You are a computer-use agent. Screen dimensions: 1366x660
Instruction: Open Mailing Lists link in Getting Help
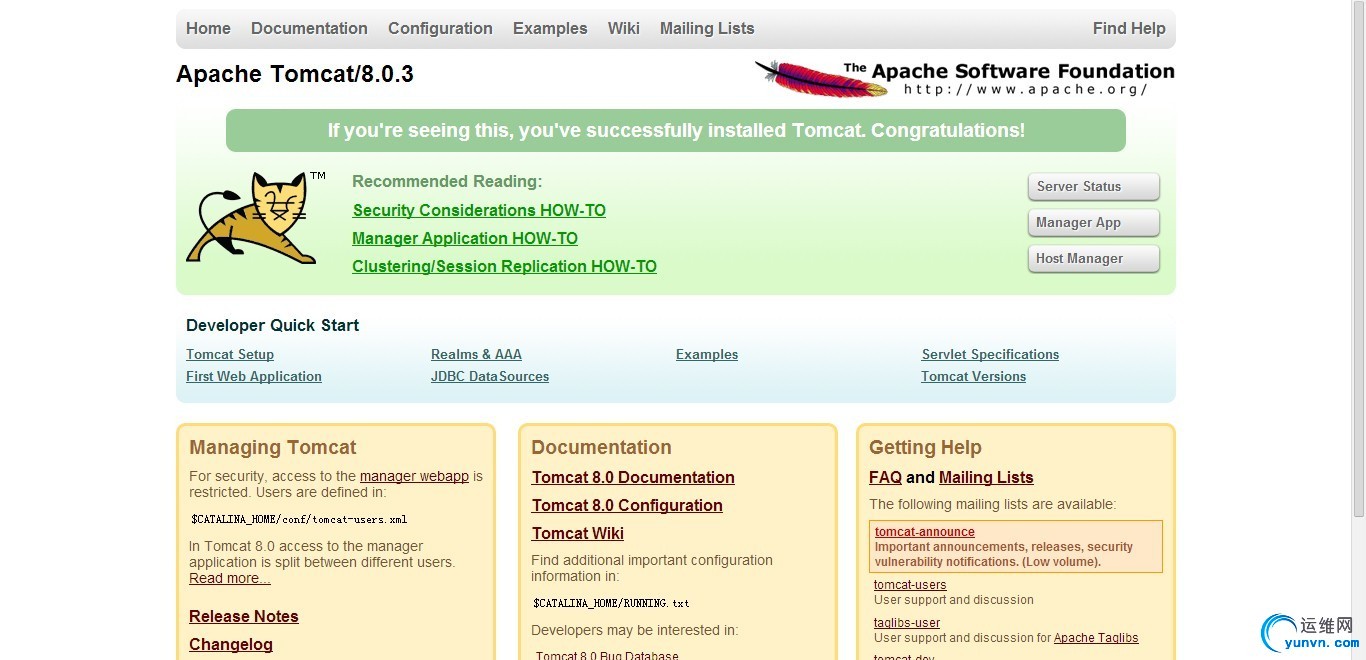[986, 477]
